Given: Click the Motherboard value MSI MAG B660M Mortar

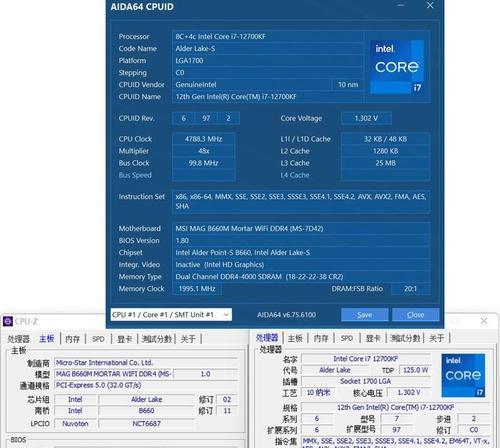Looking at the screenshot, I should click(301, 229).
